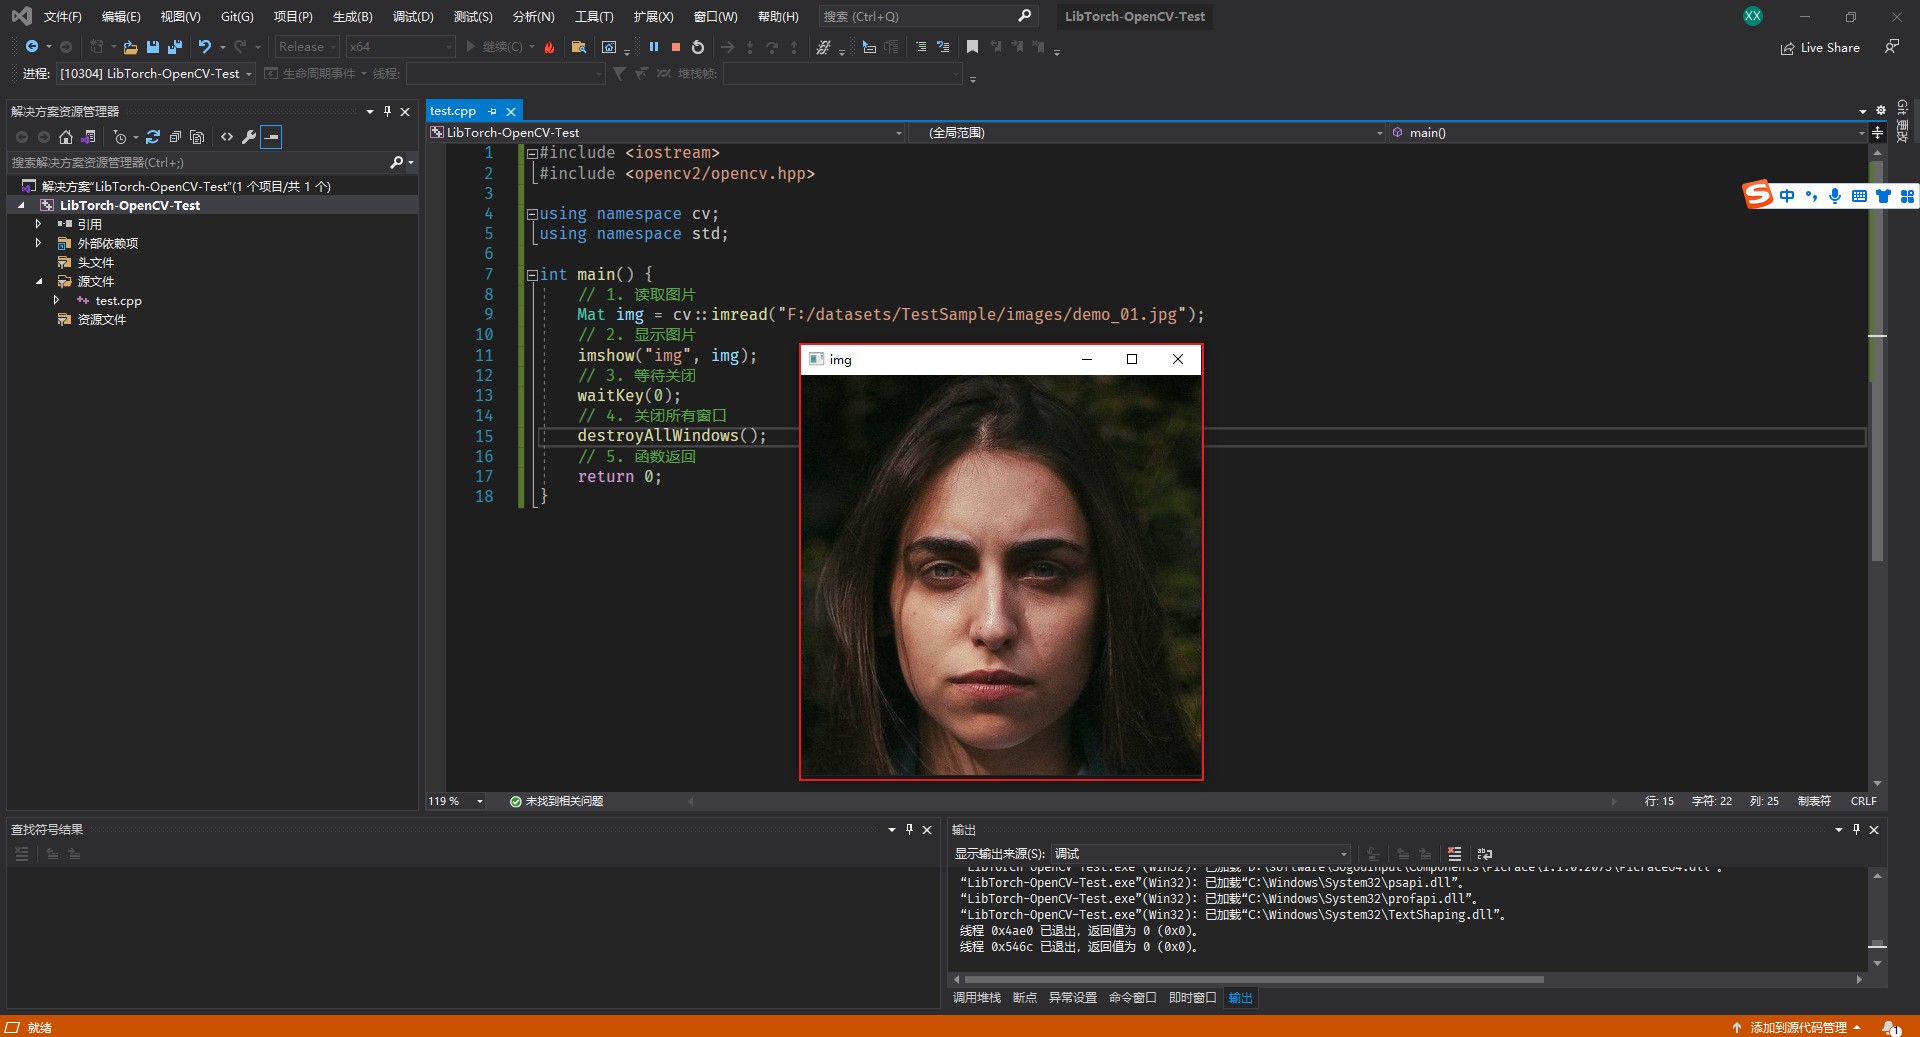Restart the debug session
The width and height of the screenshot is (1920, 1037).
(698, 47)
